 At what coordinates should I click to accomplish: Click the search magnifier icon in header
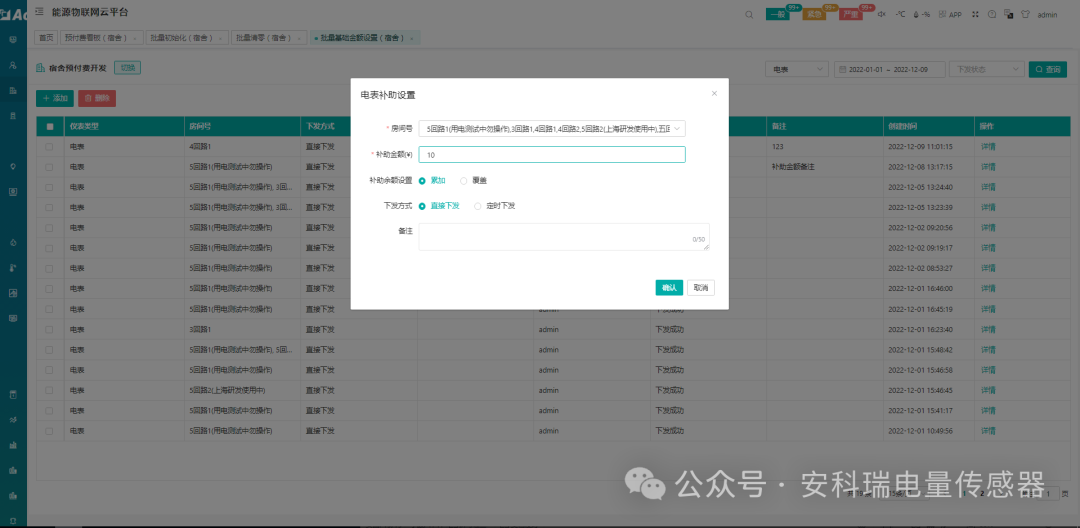750,14
